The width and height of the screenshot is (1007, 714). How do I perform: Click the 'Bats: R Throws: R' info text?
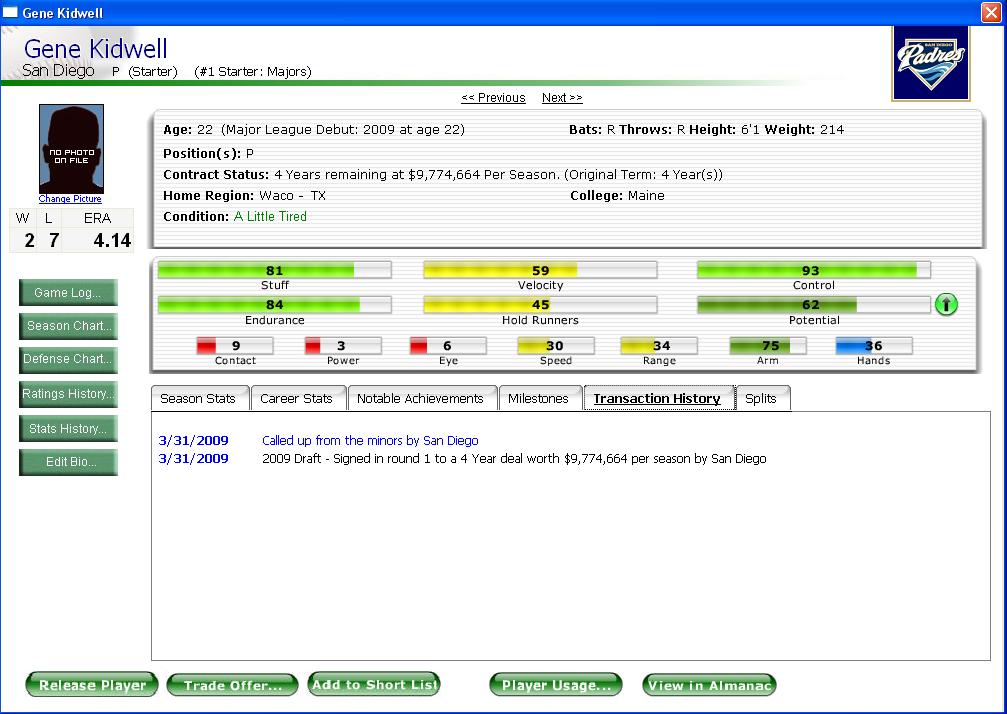(627, 130)
